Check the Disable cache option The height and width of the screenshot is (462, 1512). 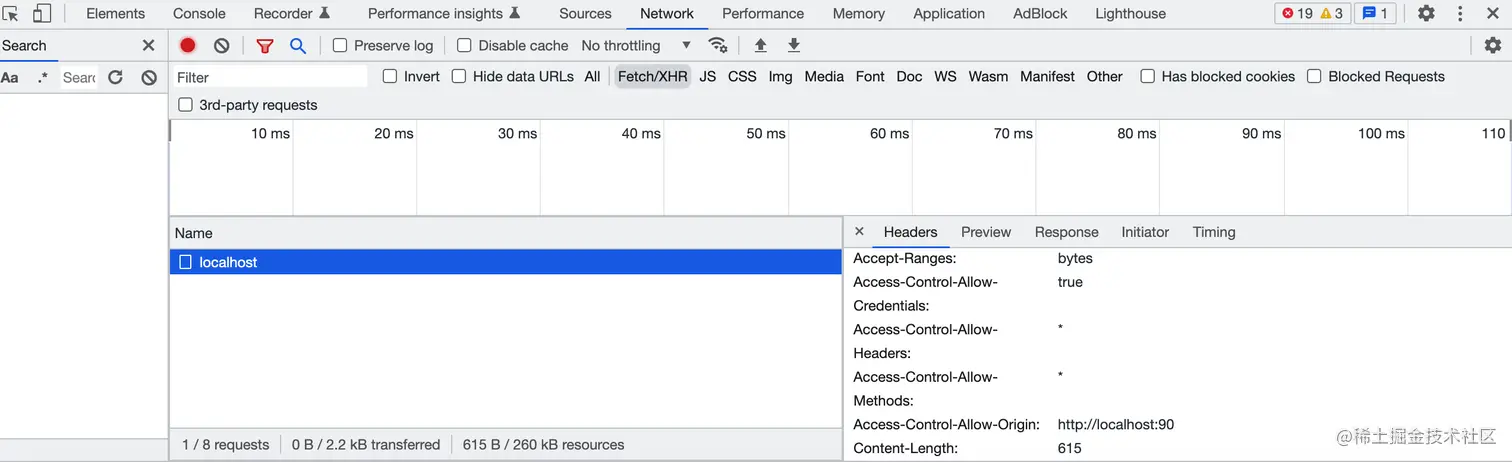[464, 45]
